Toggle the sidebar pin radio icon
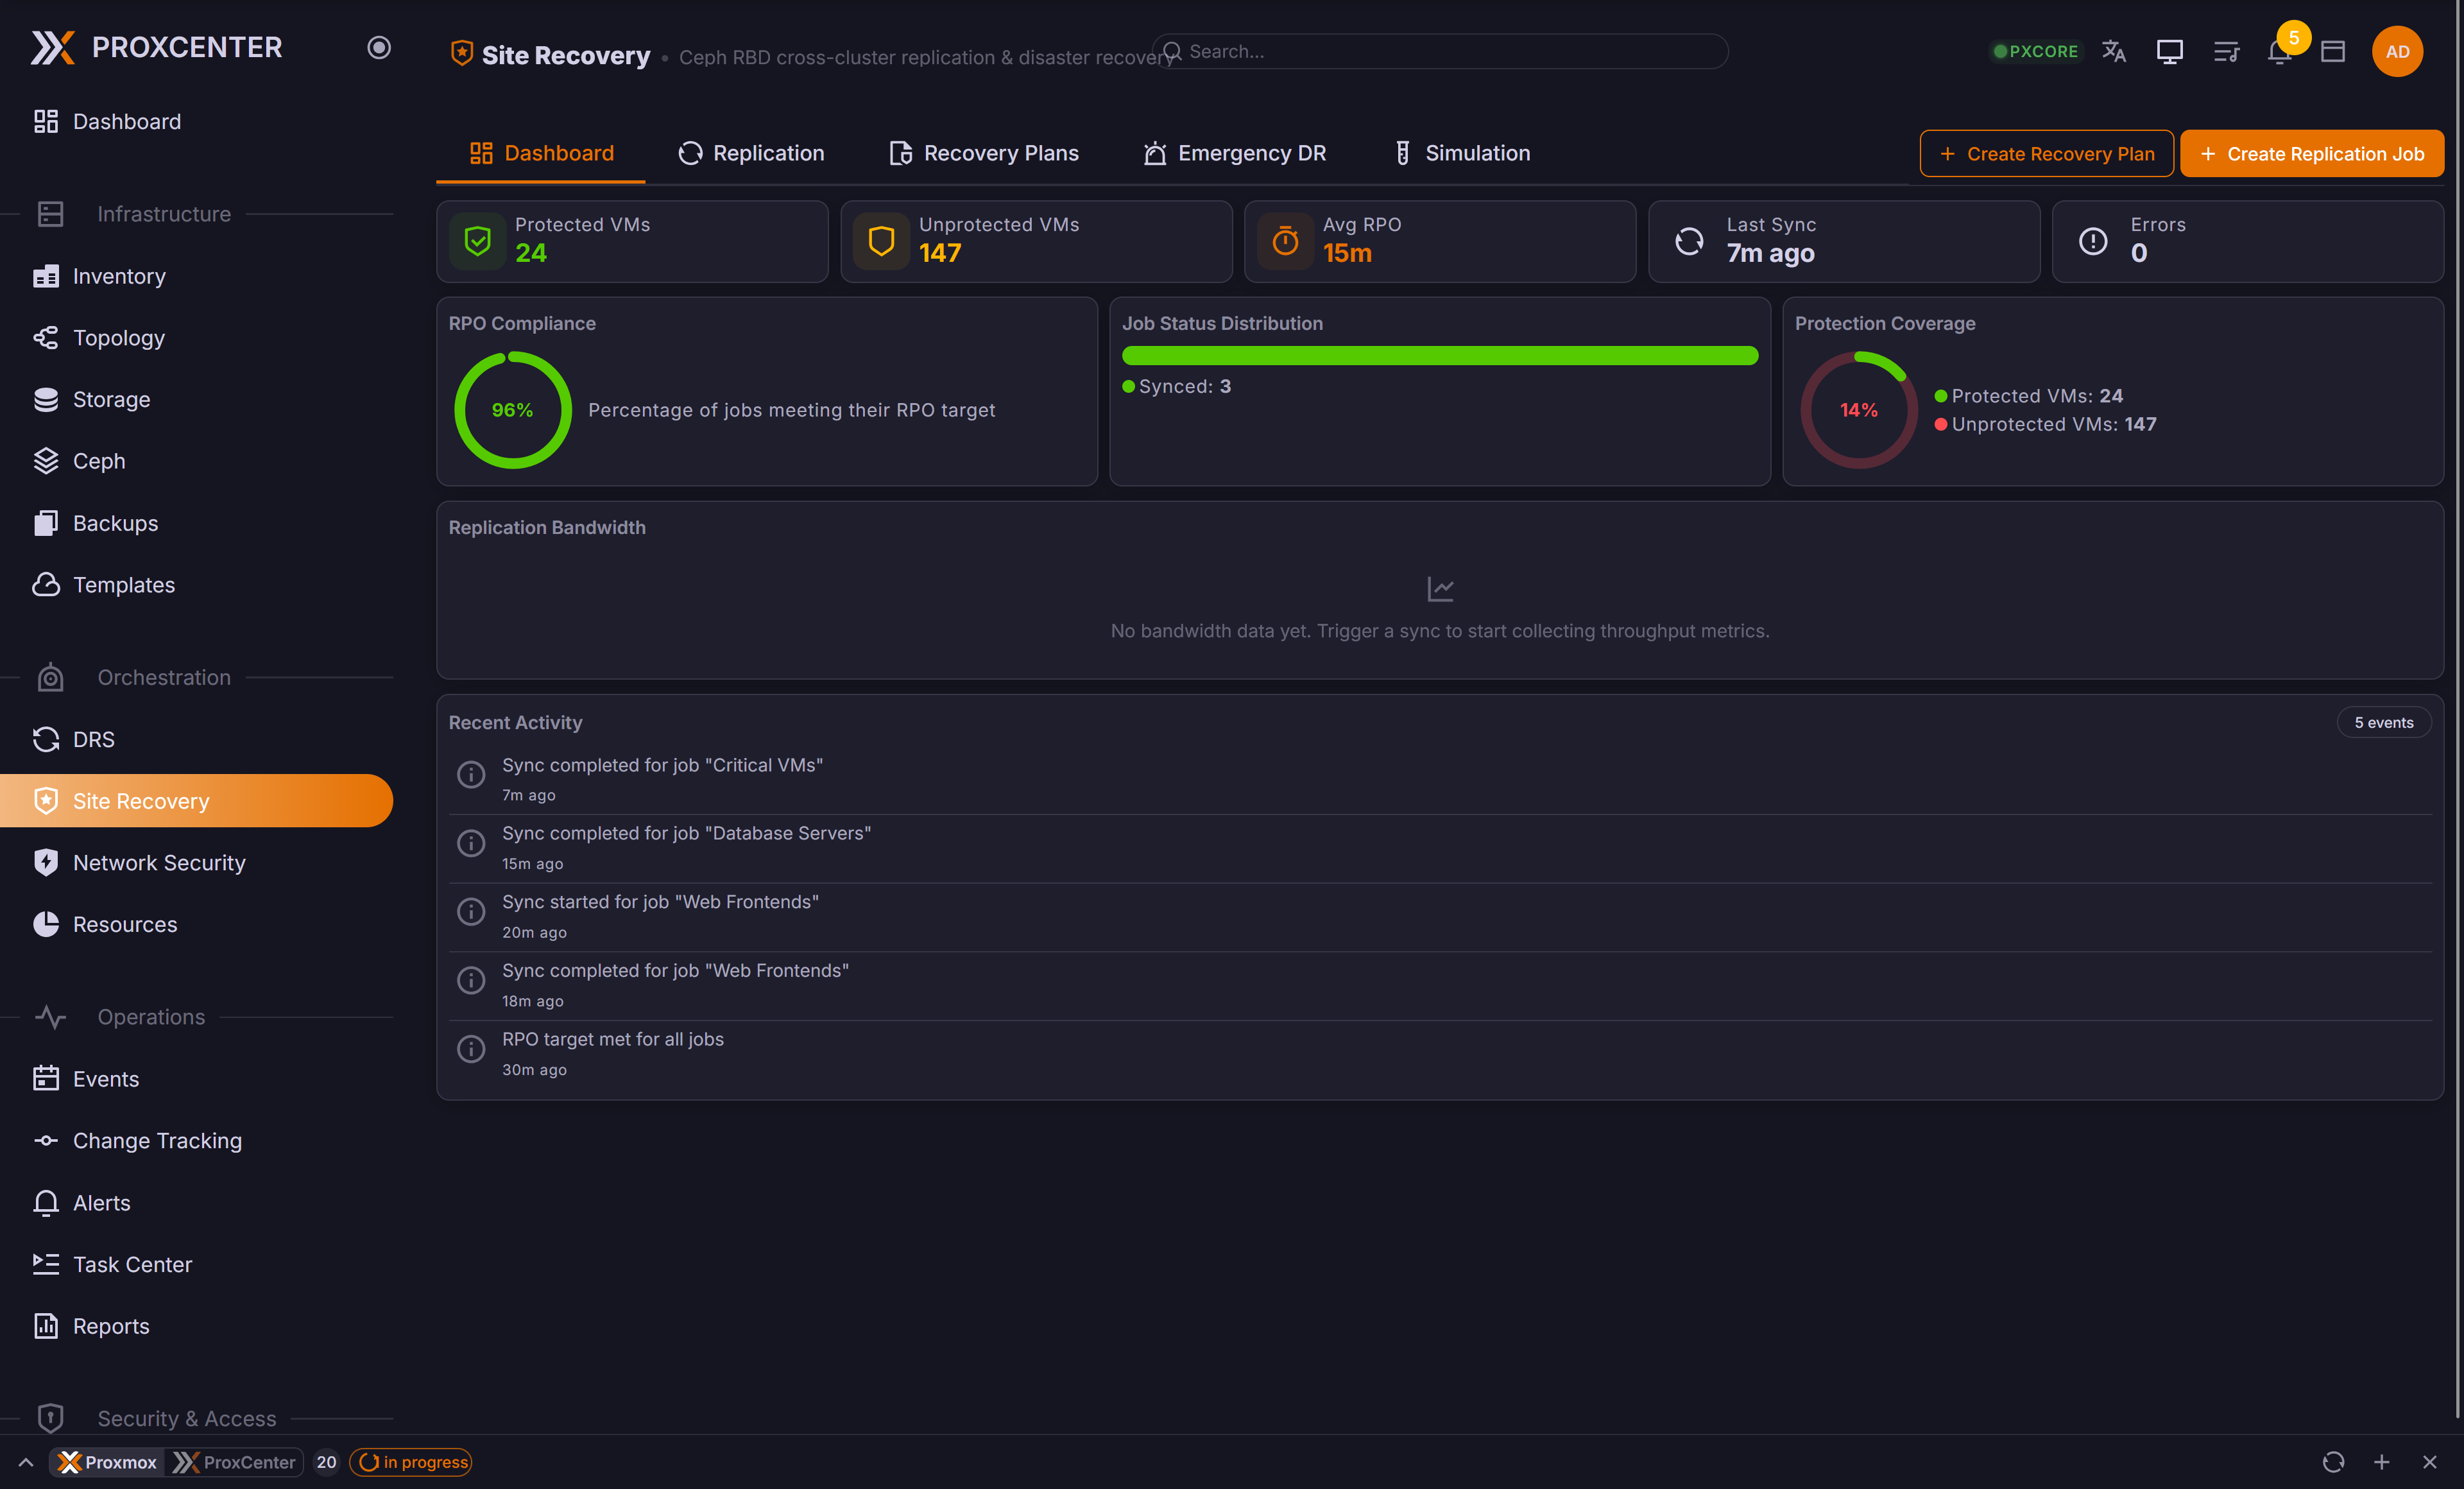The width and height of the screenshot is (2464, 1489). pyautogui.click(x=379, y=47)
